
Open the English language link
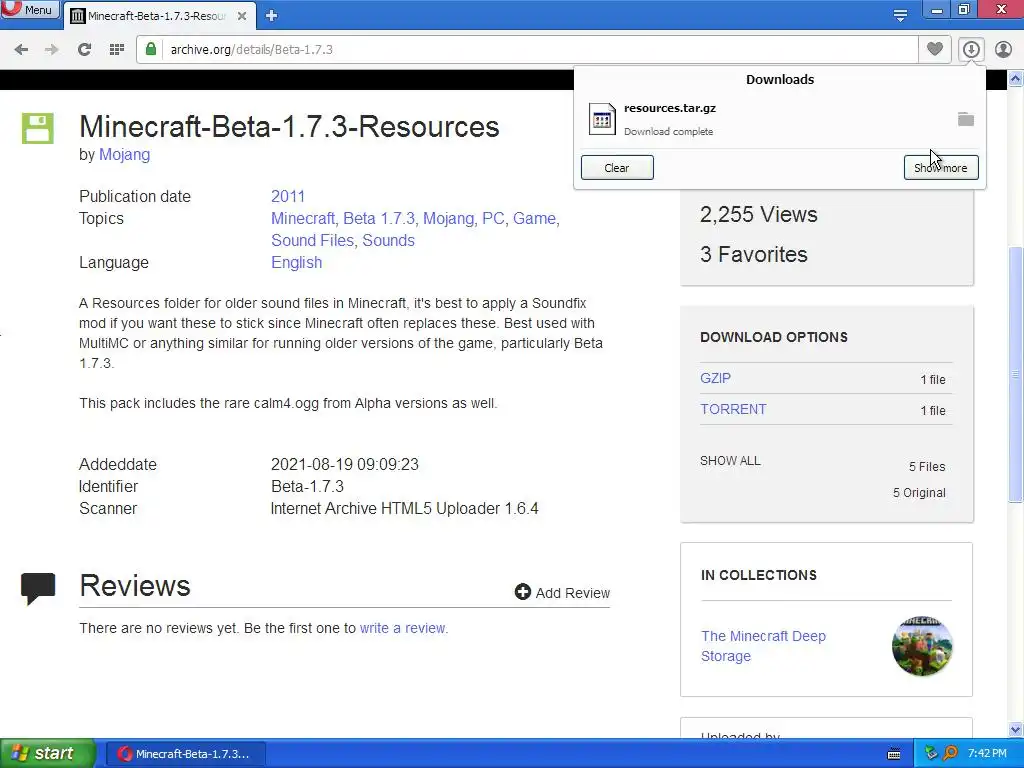click(296, 263)
